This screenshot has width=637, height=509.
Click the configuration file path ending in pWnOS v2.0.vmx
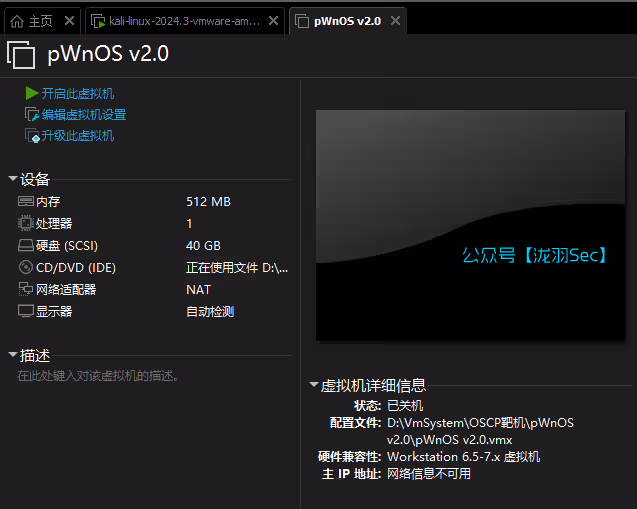[480, 431]
